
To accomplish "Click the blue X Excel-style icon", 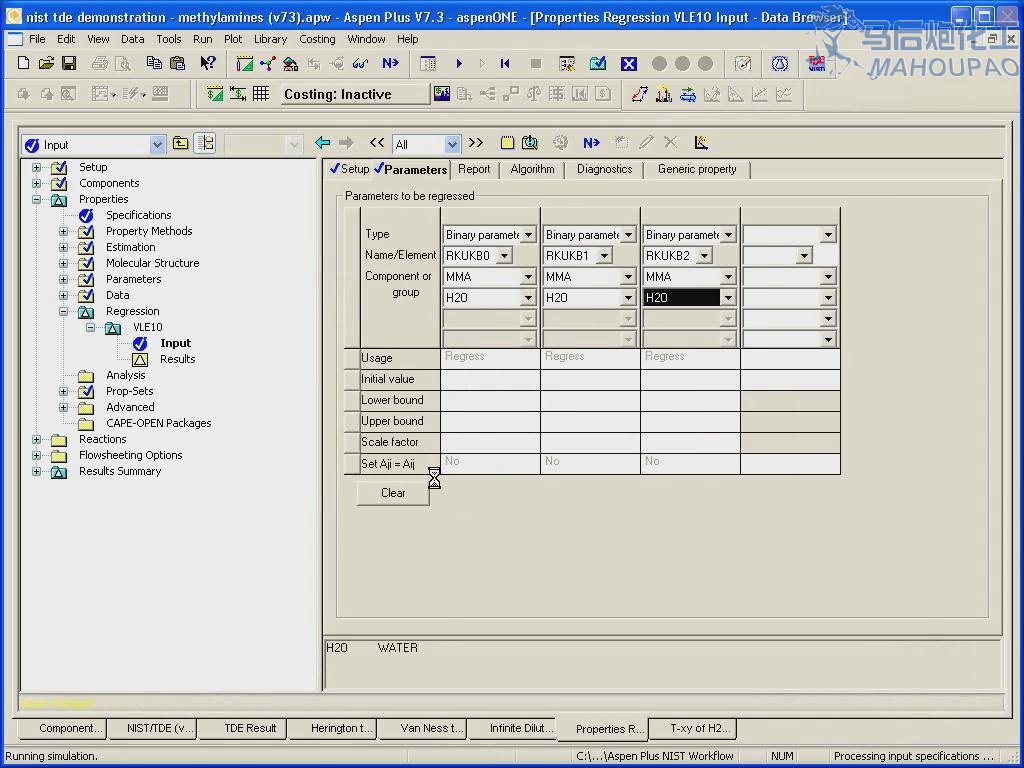I will [629, 63].
